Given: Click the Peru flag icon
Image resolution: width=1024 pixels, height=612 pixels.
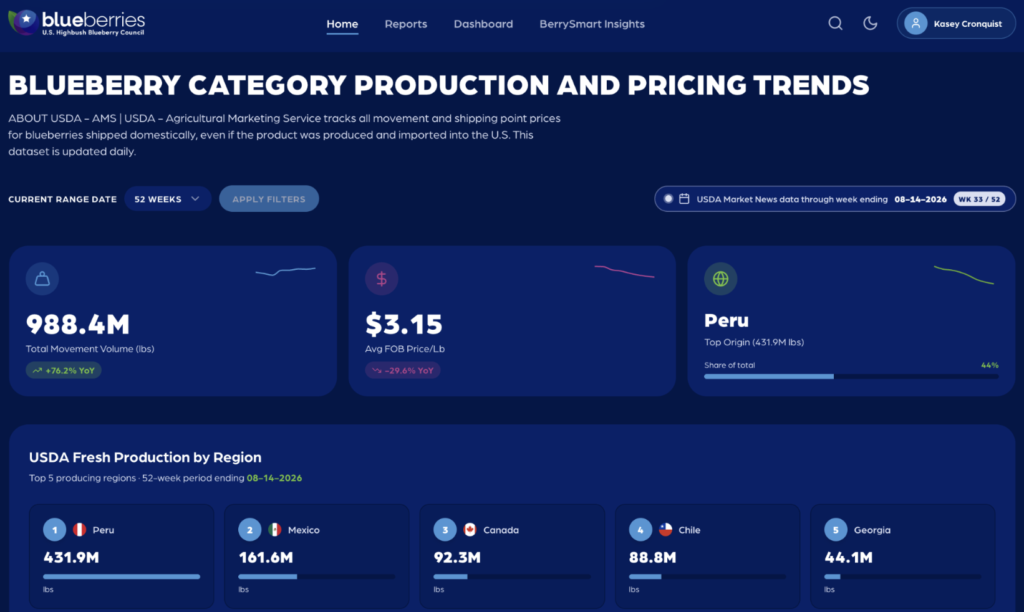Looking at the screenshot, I should click(x=80, y=530).
